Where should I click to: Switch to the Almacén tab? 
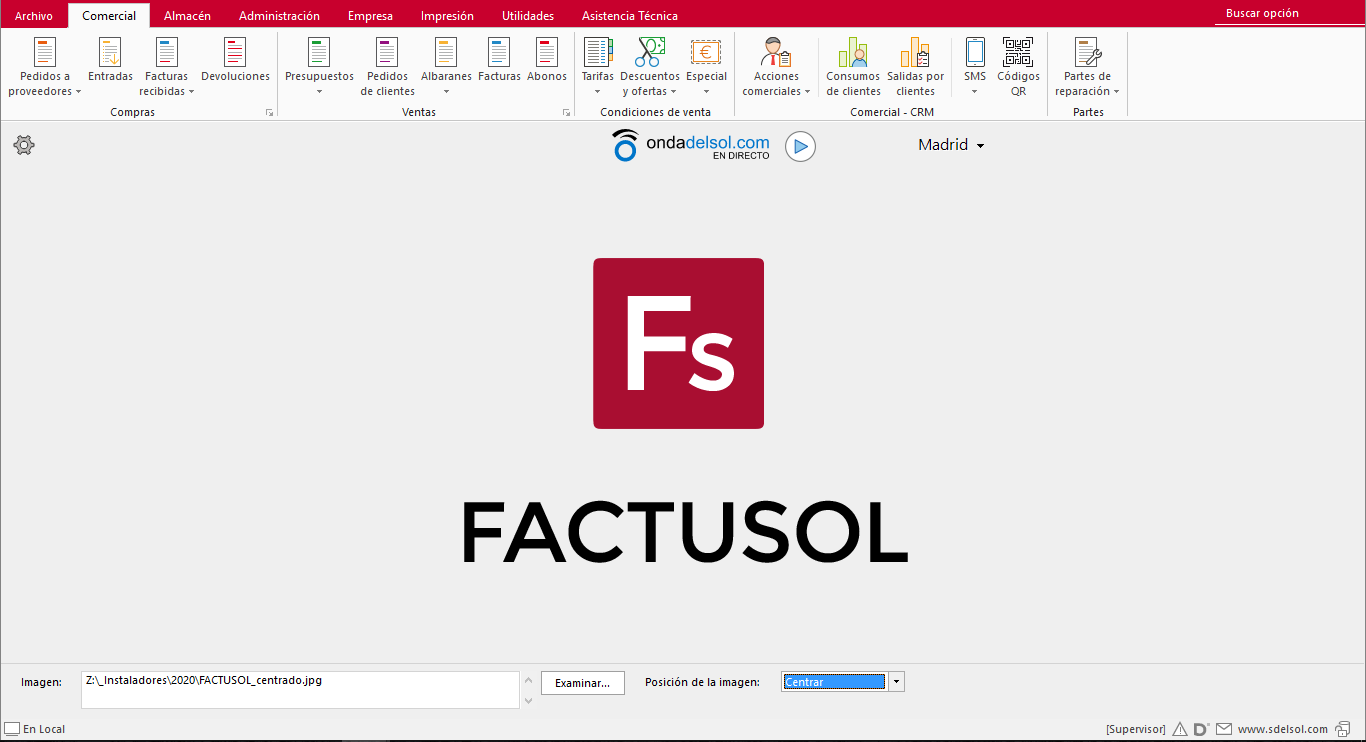coord(187,16)
